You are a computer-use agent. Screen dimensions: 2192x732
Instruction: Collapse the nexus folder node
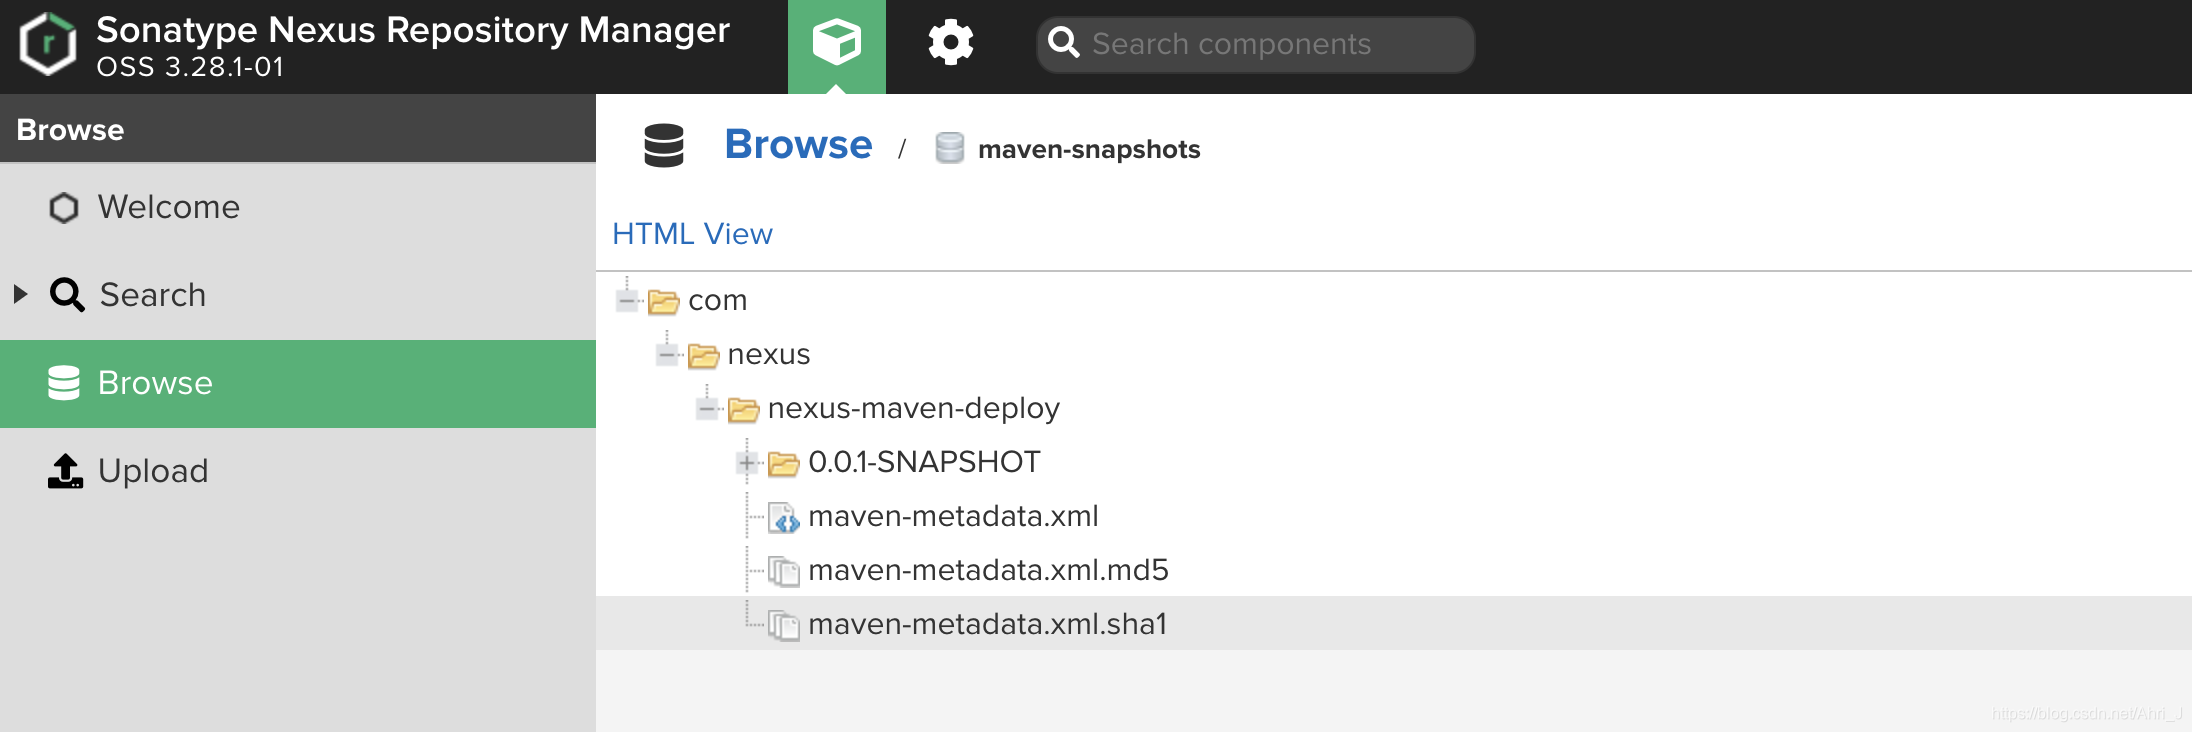pyautogui.click(x=667, y=354)
